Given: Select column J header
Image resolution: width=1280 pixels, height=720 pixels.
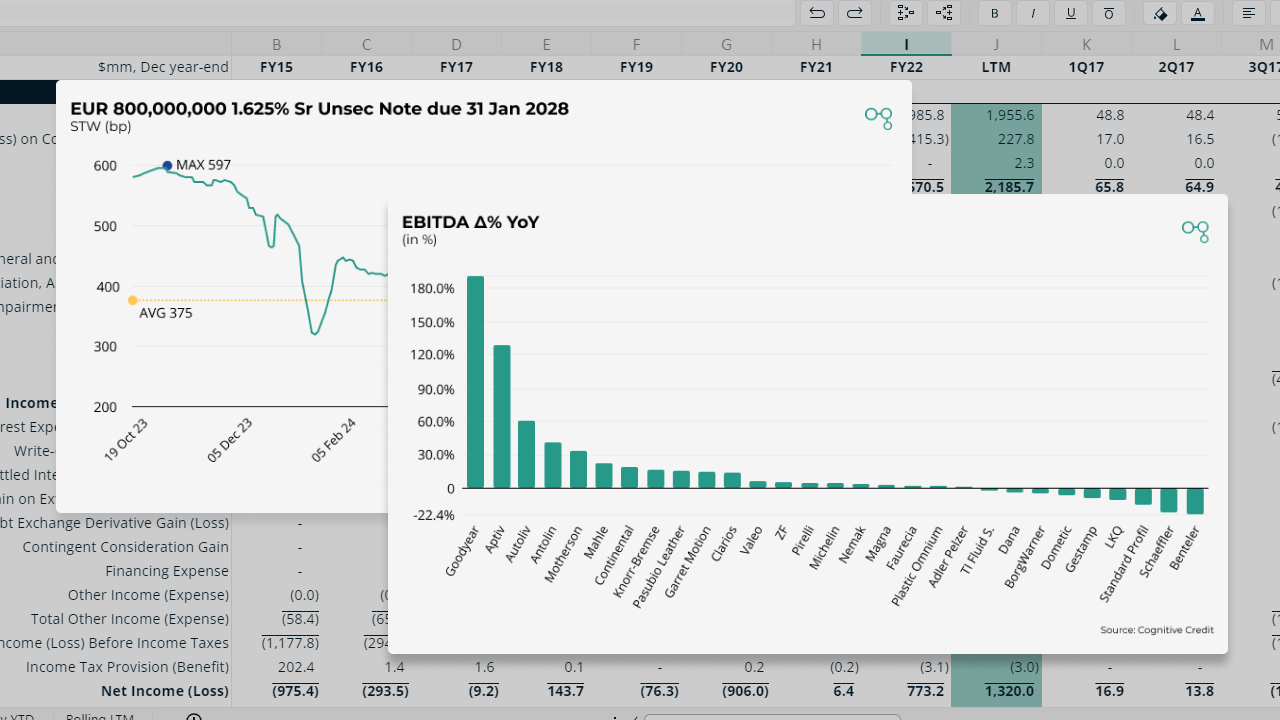Looking at the screenshot, I should [x=996, y=44].
